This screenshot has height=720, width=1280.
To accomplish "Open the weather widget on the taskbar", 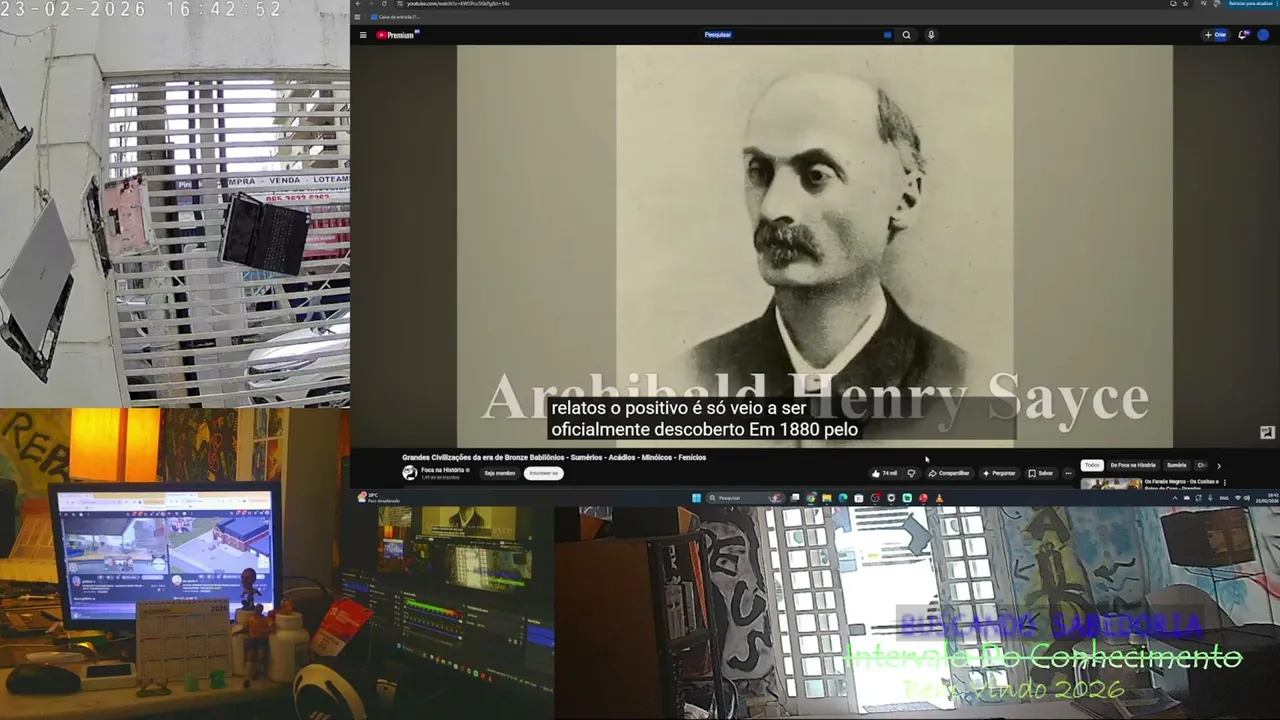I will click(381, 498).
